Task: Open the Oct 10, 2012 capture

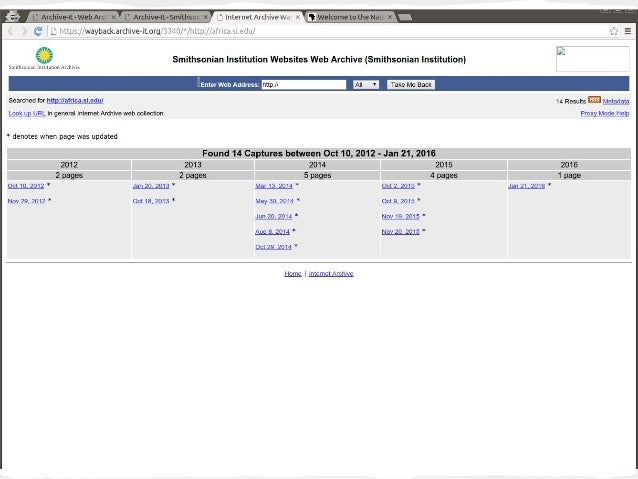Action: 26,186
